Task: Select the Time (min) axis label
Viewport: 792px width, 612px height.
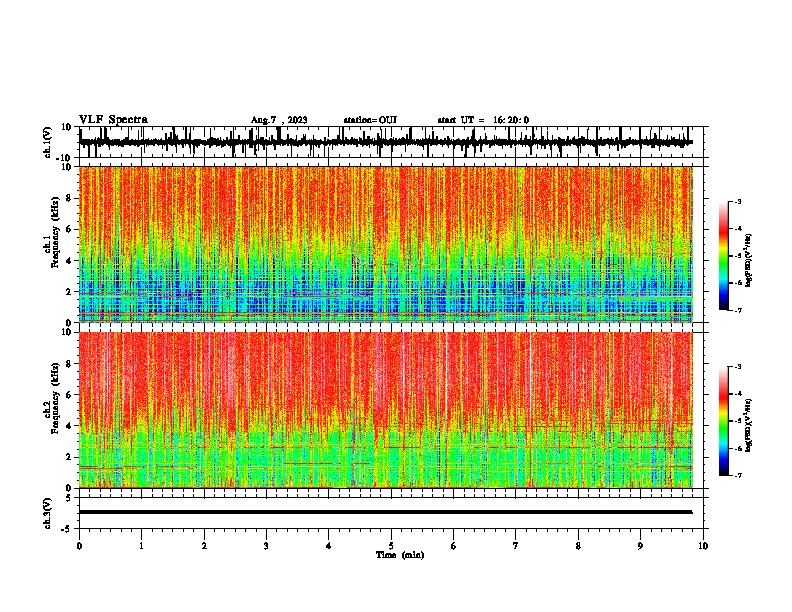Action: [x=400, y=555]
